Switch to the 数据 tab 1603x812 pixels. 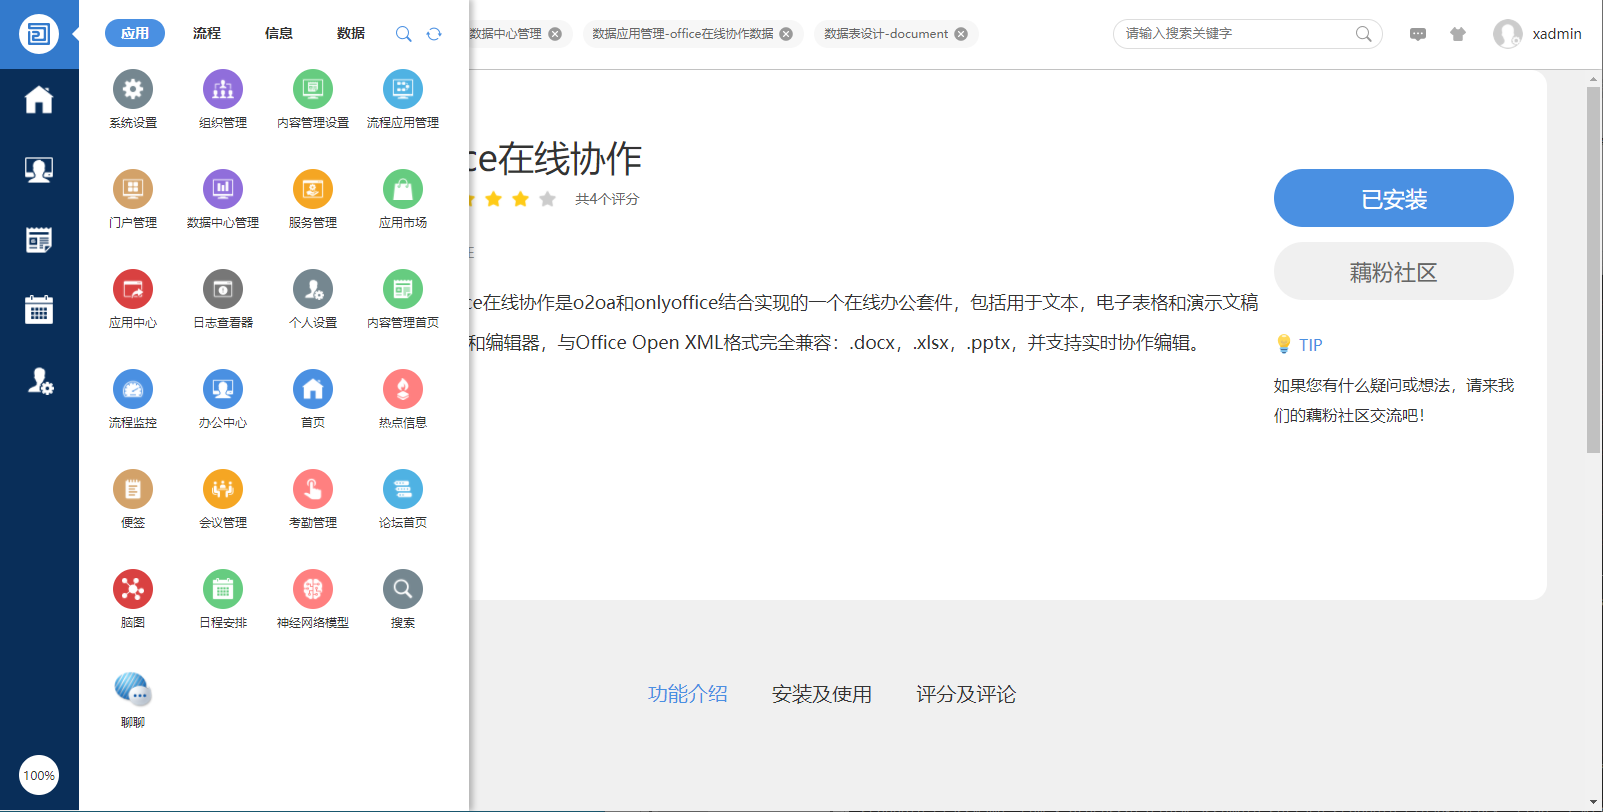(x=351, y=33)
